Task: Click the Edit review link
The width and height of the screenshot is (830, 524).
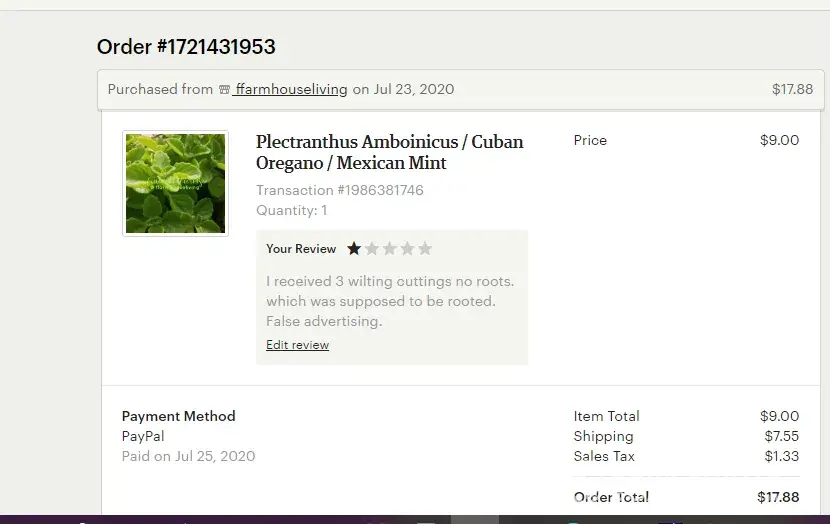Action: tap(297, 345)
